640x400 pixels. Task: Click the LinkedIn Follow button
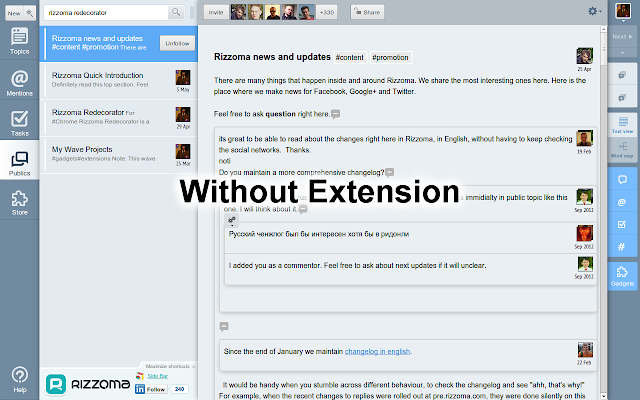pos(151,389)
